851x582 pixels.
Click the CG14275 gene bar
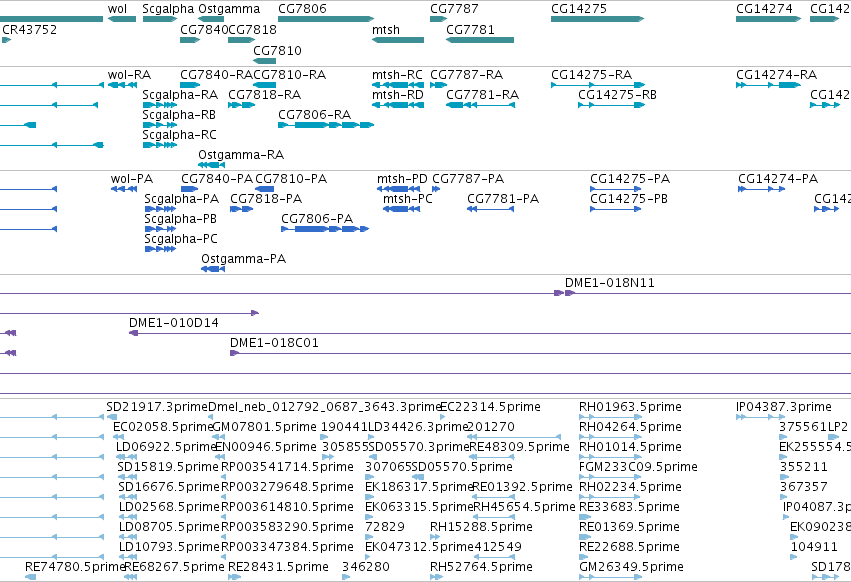coord(598,19)
